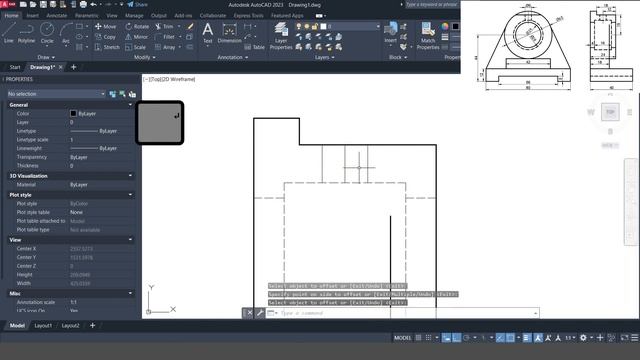Toggle ortho mode in status bar
640x360 pixels.
pyautogui.click(x=456, y=338)
